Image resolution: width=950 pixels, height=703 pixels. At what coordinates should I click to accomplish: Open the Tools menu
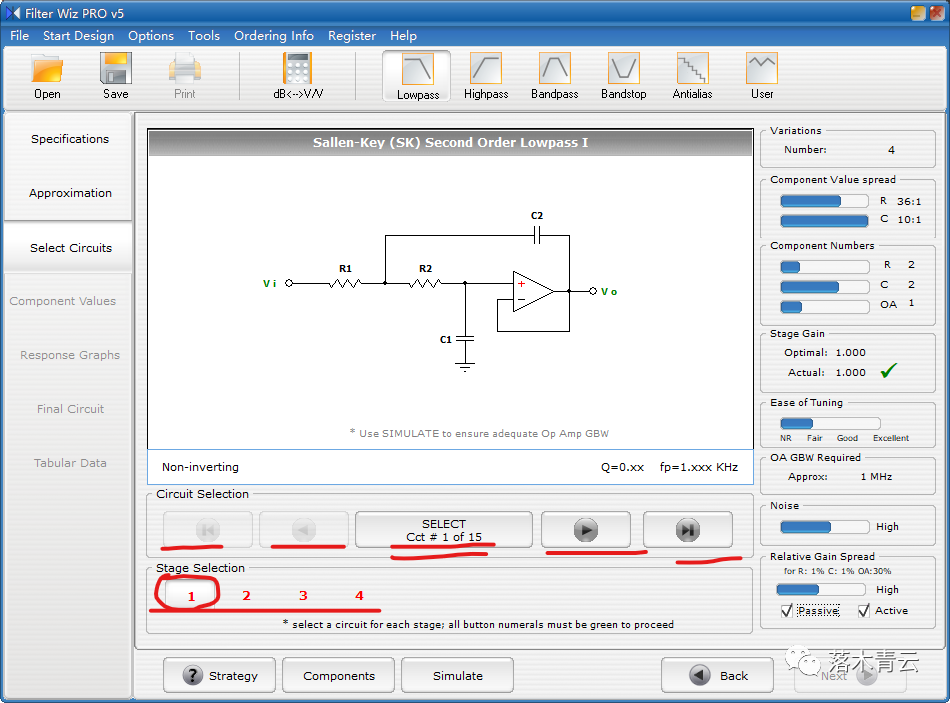[204, 36]
